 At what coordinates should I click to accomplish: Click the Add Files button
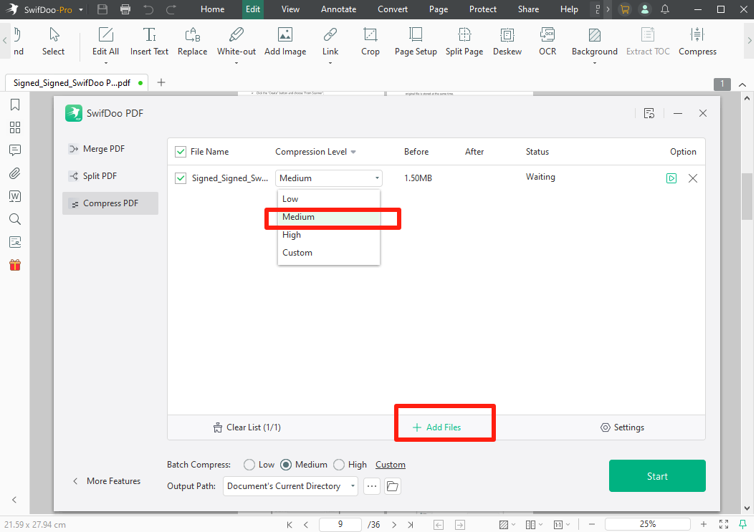tap(437, 427)
